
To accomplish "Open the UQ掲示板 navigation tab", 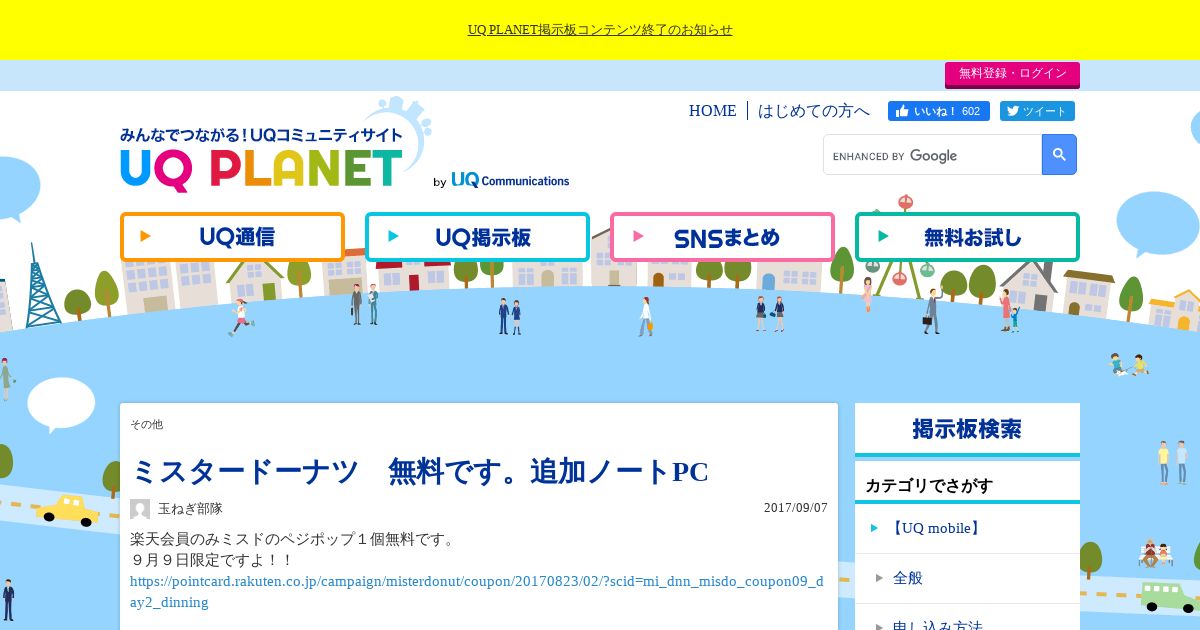I will [477, 237].
